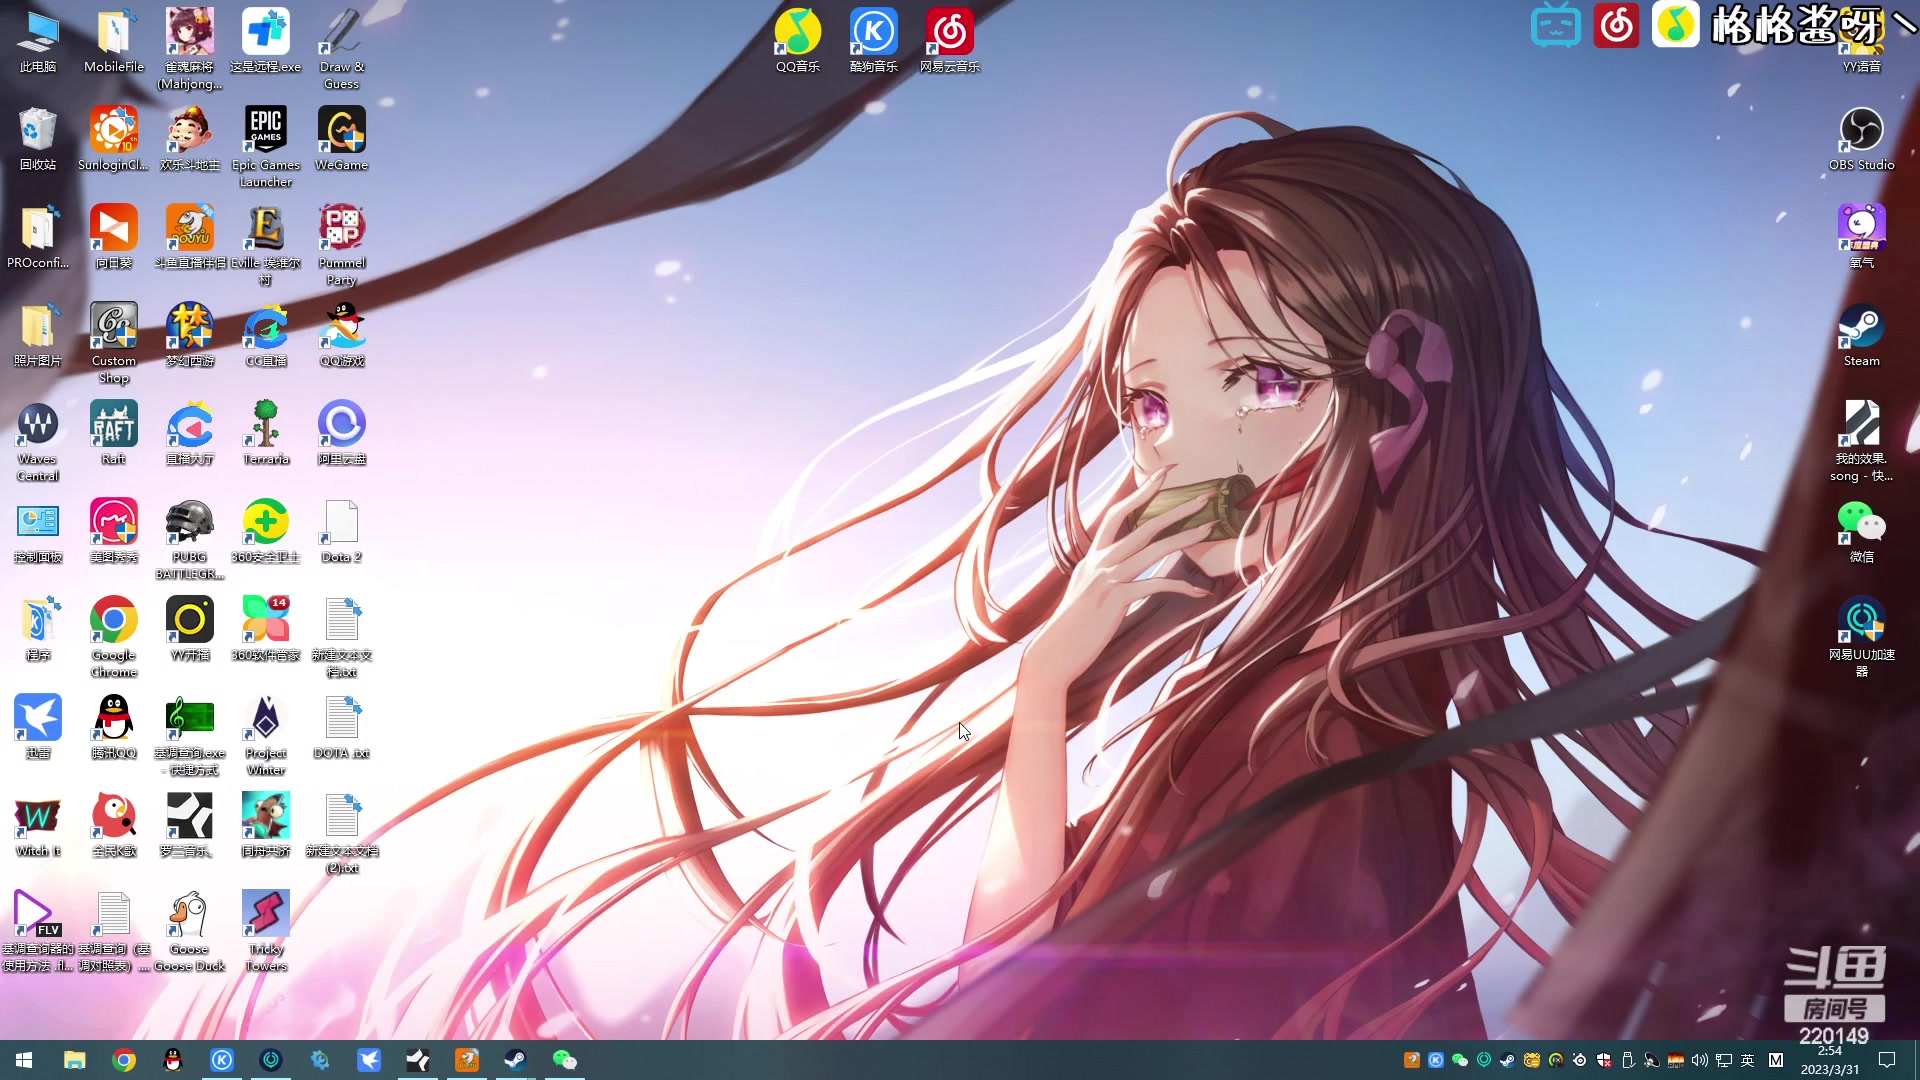
Task: Open 网易云音乐 desktop shortcut
Action: [950, 40]
